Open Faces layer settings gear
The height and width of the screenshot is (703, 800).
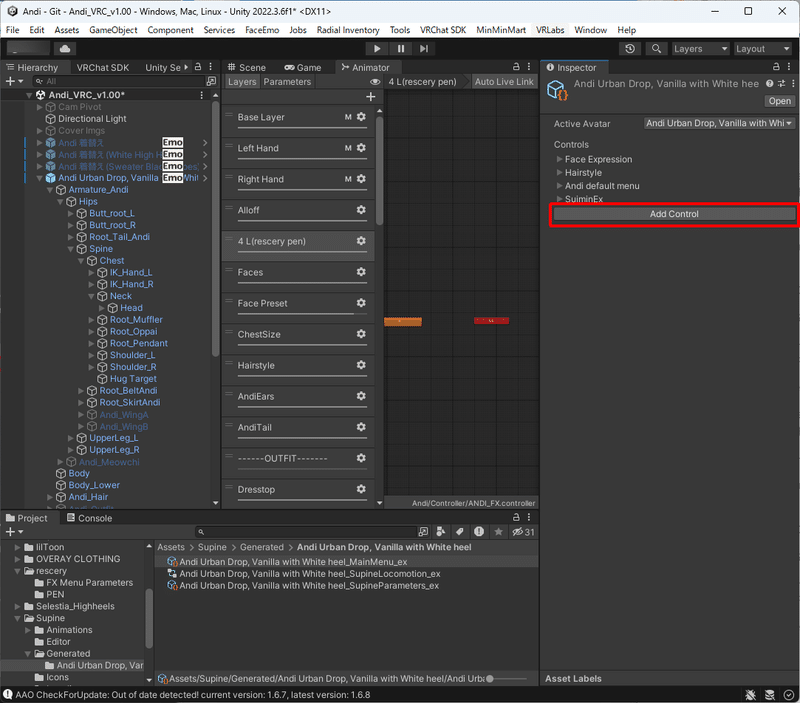tap(361, 272)
